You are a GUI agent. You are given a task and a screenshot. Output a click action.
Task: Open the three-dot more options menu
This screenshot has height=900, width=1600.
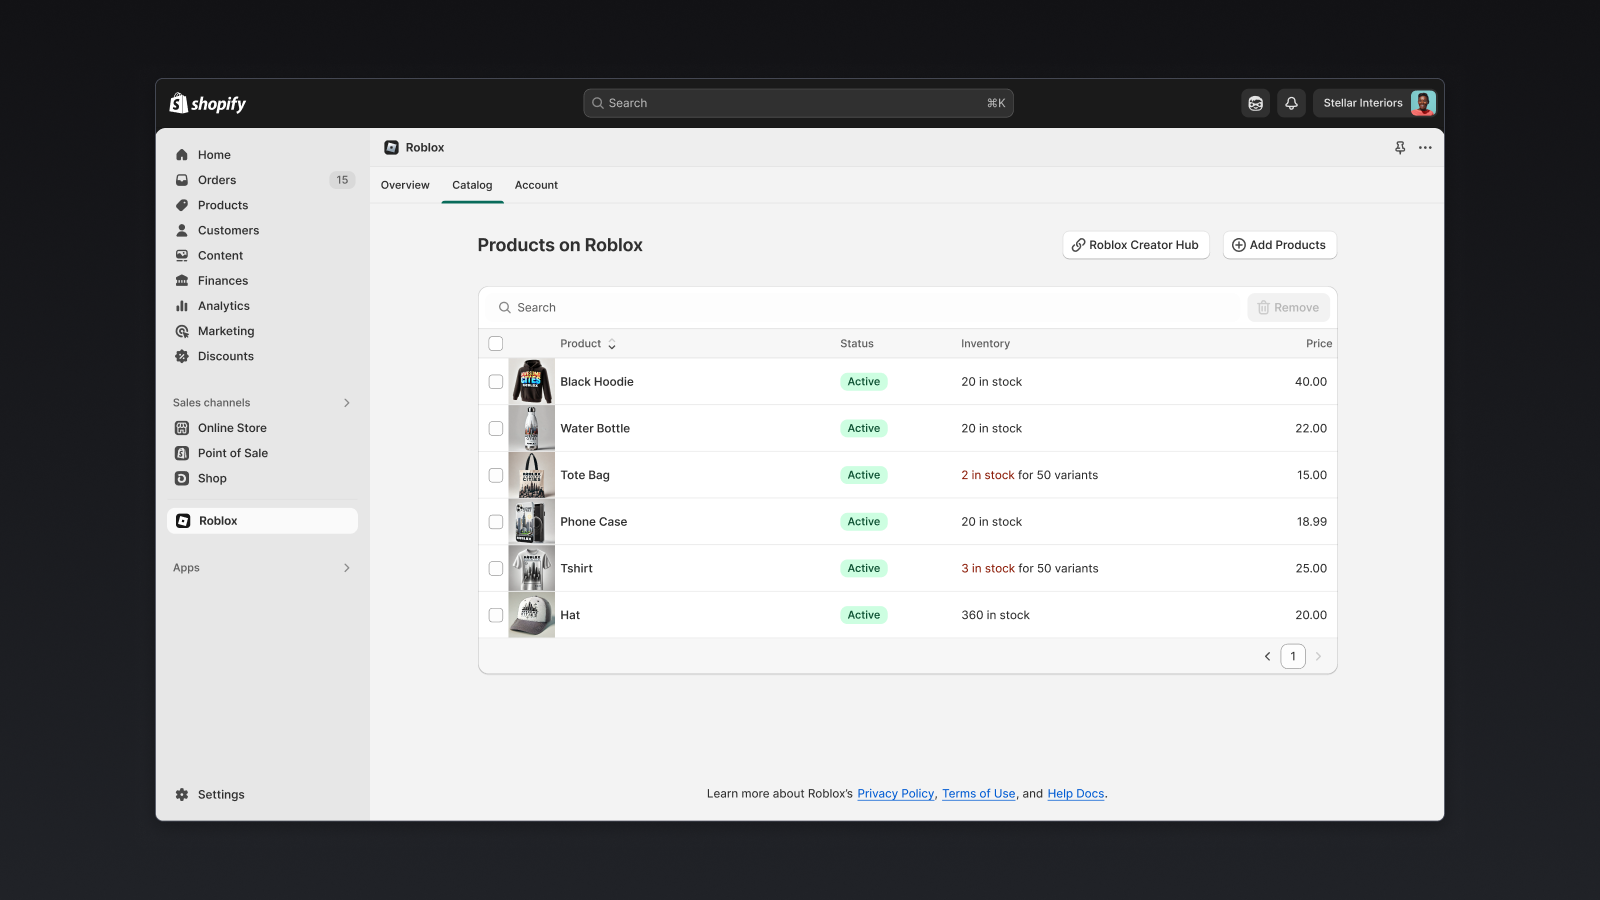click(1425, 147)
